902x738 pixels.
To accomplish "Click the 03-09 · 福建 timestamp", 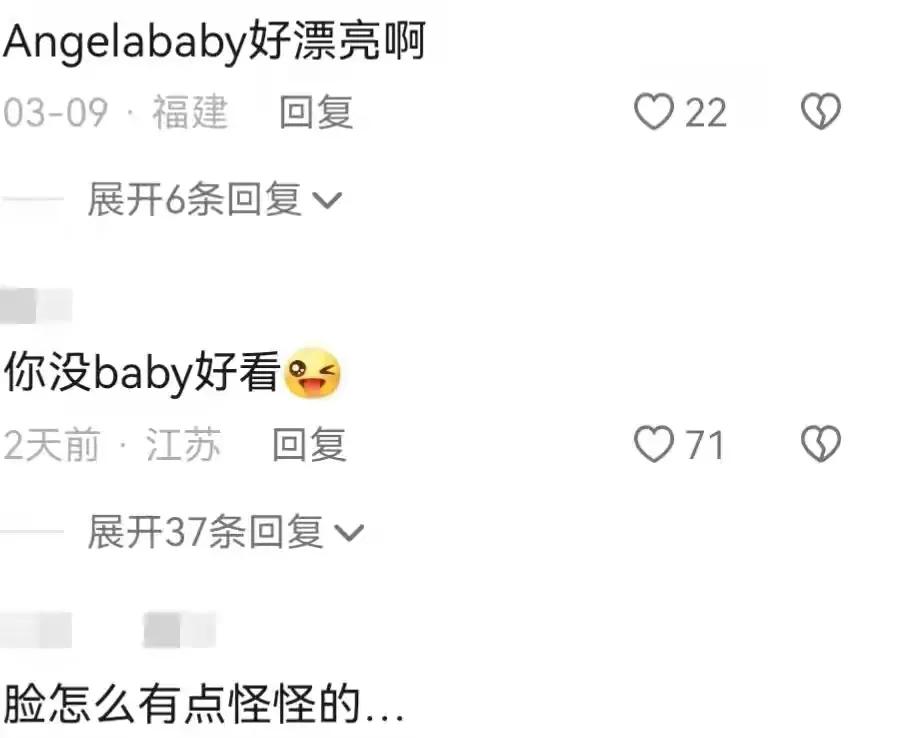I will click(115, 112).
